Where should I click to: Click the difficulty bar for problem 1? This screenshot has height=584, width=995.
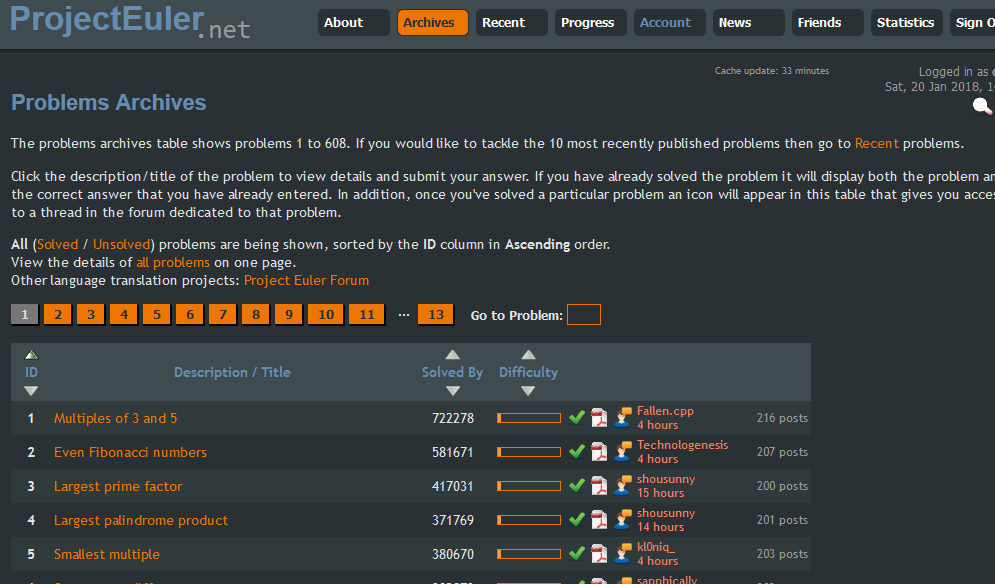[529, 418]
